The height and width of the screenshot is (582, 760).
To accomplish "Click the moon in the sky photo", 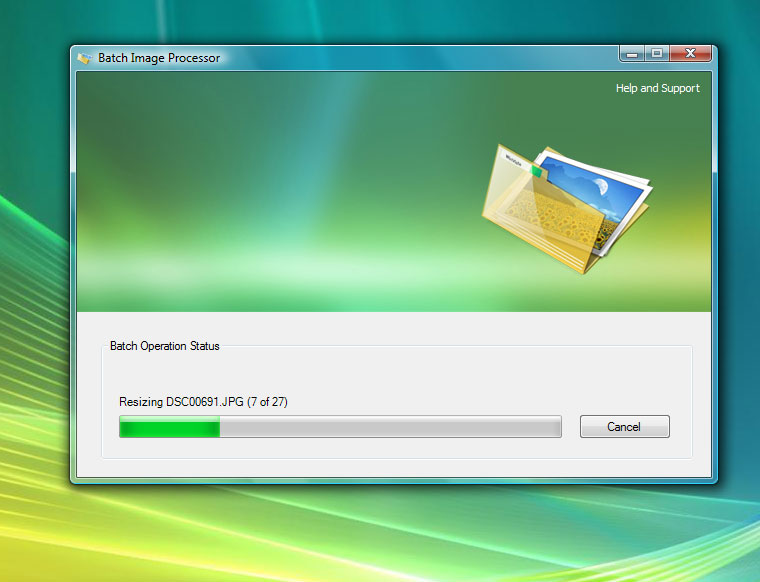I will click(600, 187).
